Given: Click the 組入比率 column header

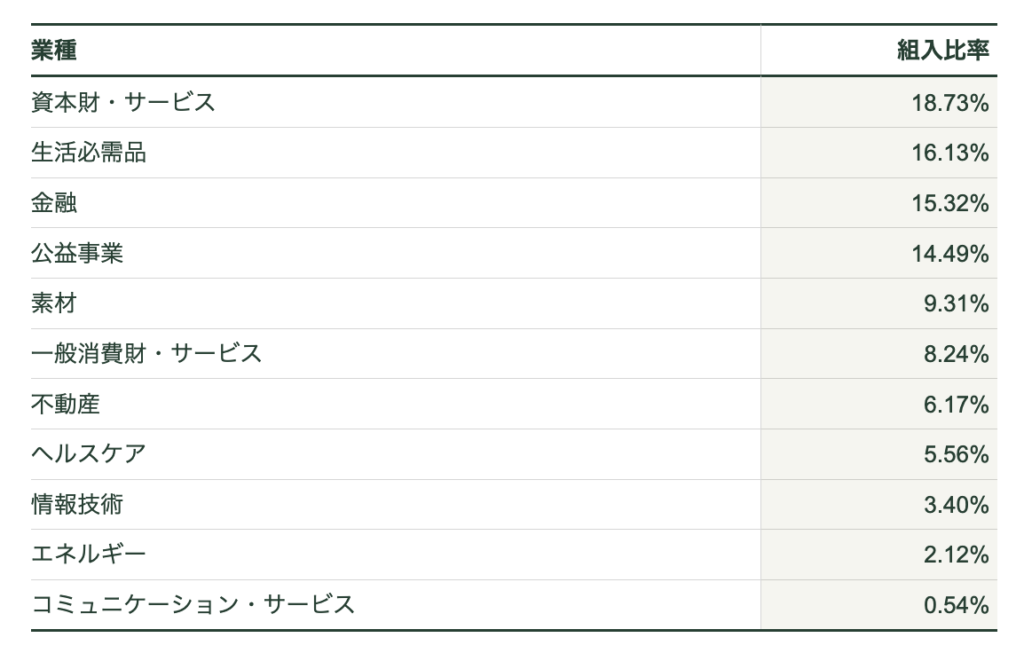Looking at the screenshot, I should [942, 51].
